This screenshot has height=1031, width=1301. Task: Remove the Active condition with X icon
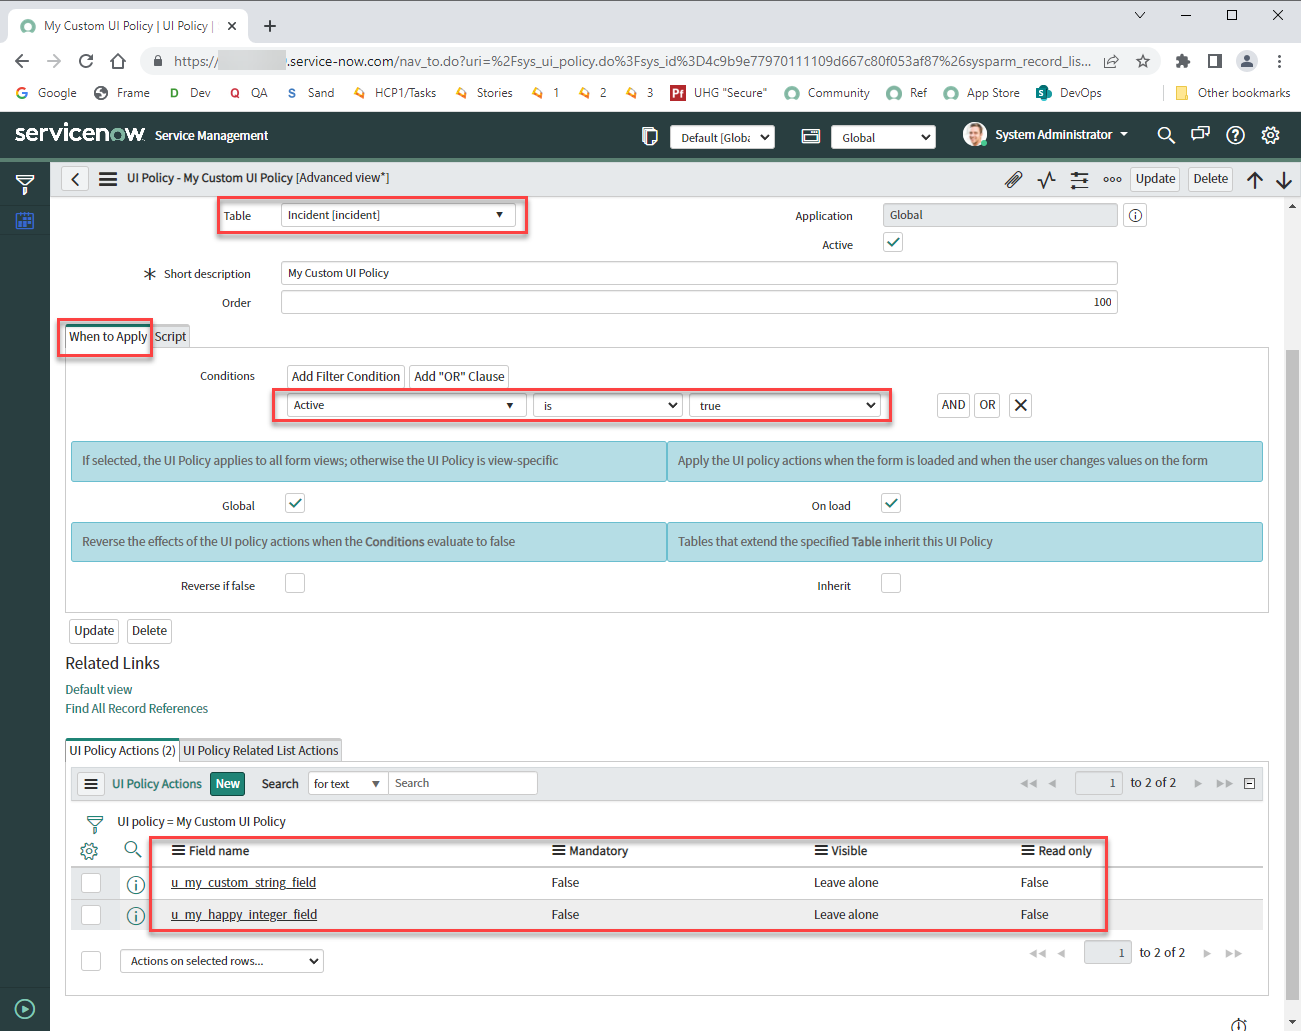click(x=1020, y=405)
